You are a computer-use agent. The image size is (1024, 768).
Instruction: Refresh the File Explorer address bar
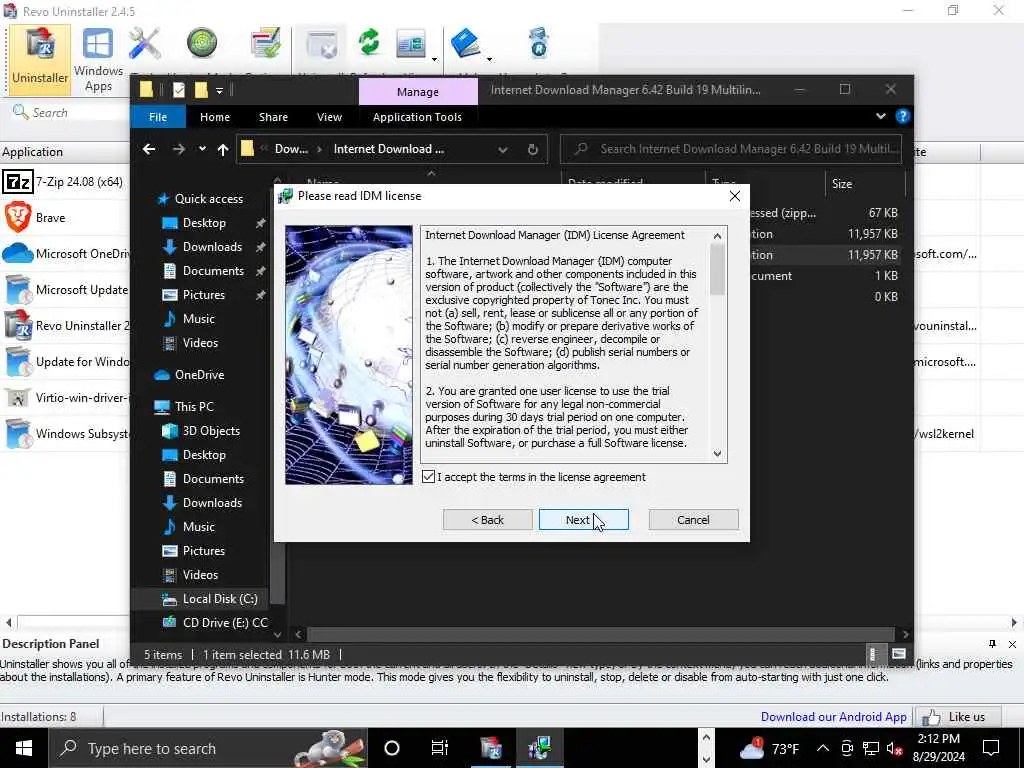pos(533,150)
